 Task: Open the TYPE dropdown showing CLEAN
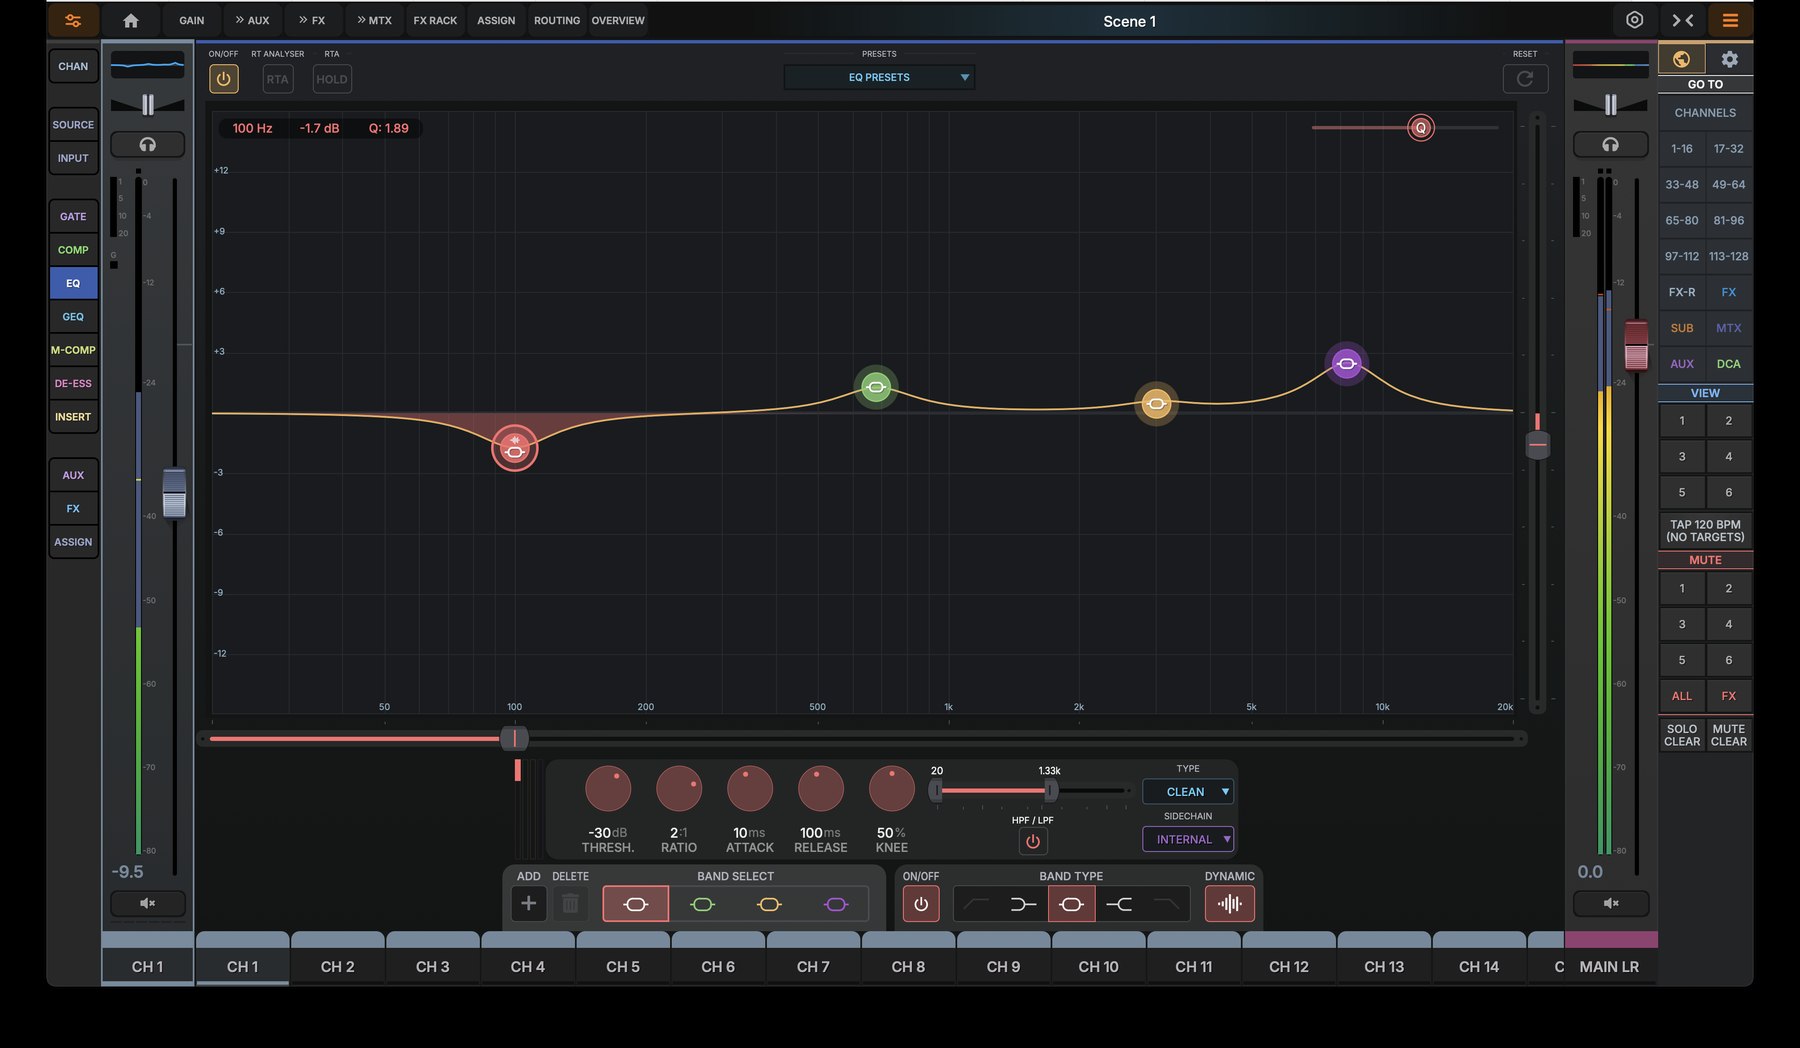coord(1188,791)
